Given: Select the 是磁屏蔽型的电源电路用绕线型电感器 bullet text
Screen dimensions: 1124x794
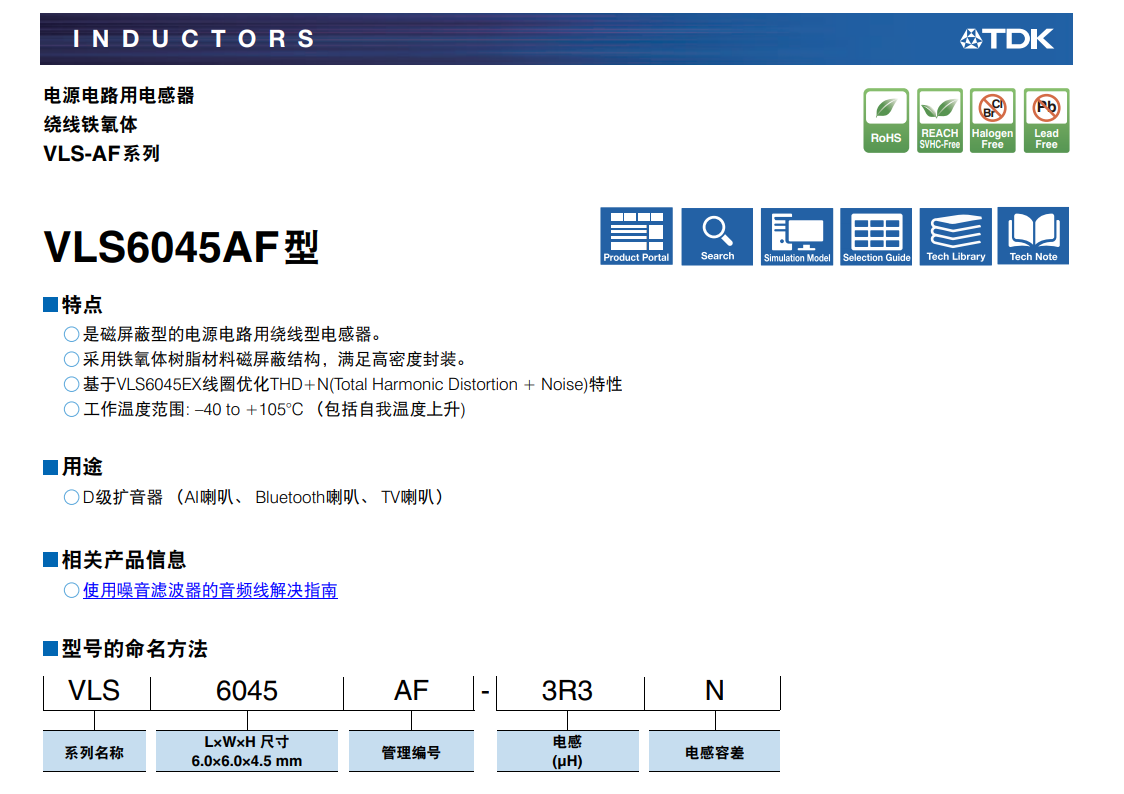Looking at the screenshot, I should pyautogui.click(x=232, y=334).
